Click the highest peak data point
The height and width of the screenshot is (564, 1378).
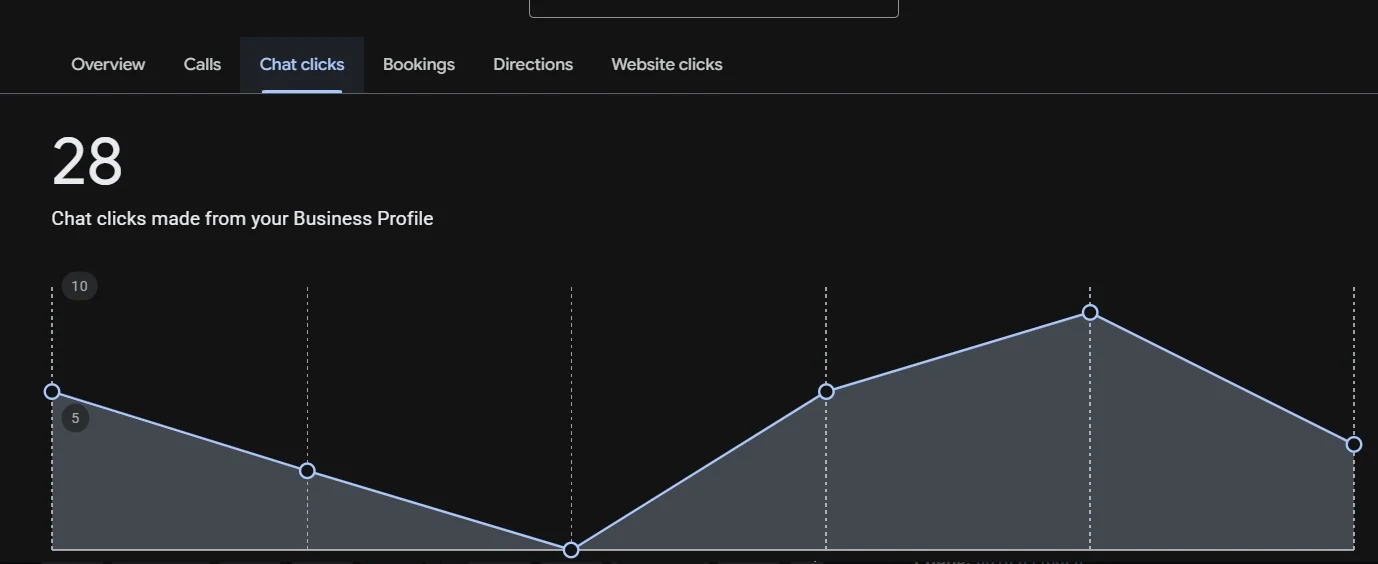pyautogui.click(x=1090, y=312)
